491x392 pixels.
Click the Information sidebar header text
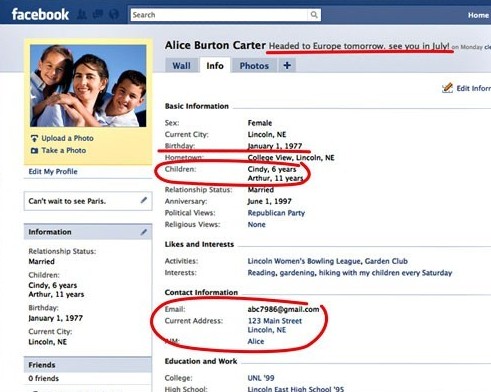pyautogui.click(x=50, y=232)
